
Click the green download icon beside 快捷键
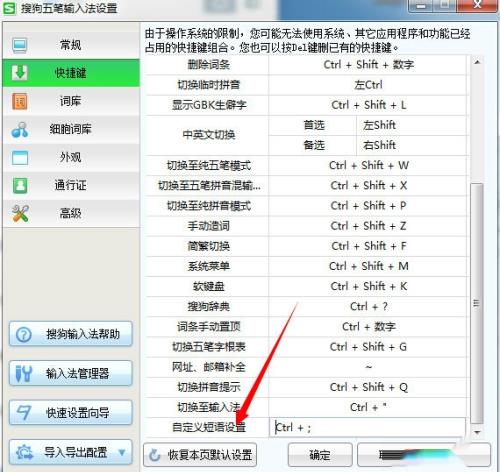pyautogui.click(x=20, y=73)
